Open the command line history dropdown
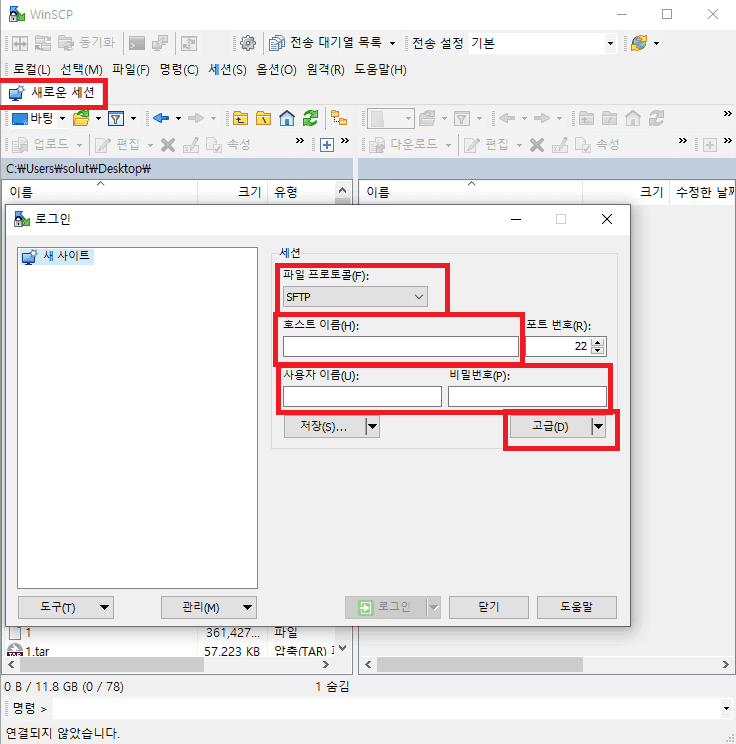Image resolution: width=736 pixels, height=744 pixels. click(x=726, y=709)
